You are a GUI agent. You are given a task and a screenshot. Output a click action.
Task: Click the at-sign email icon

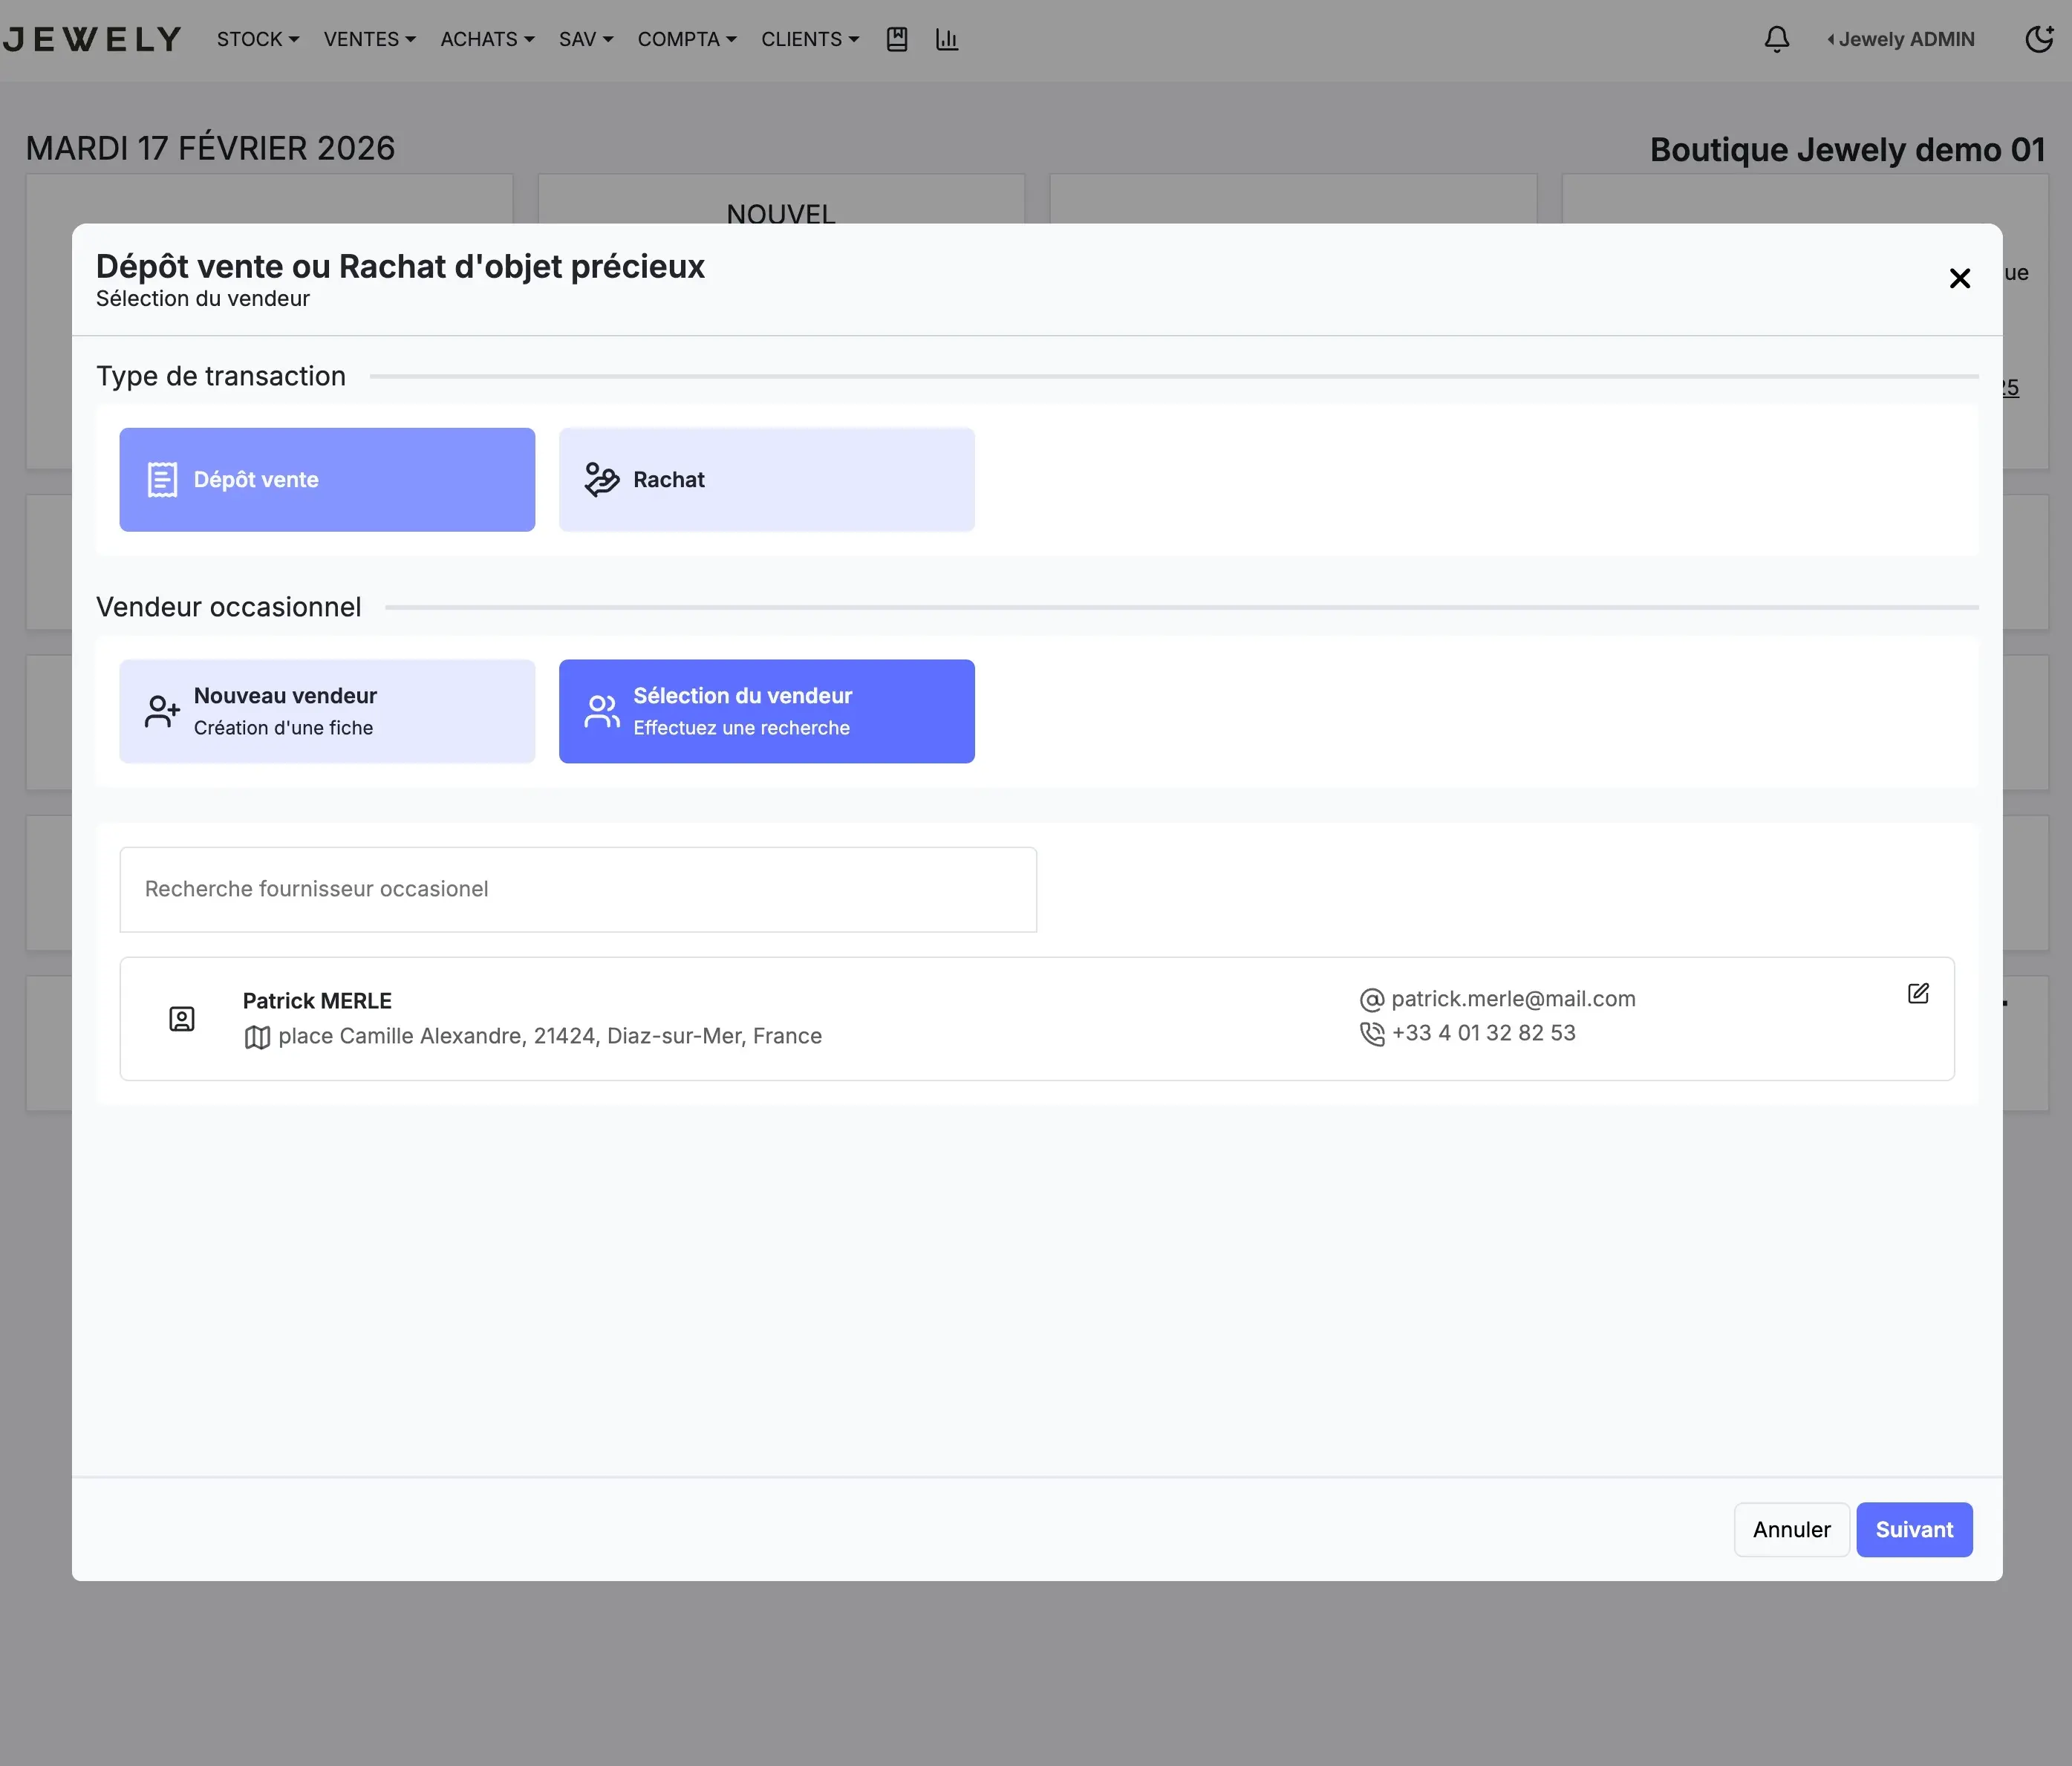click(x=1372, y=1000)
